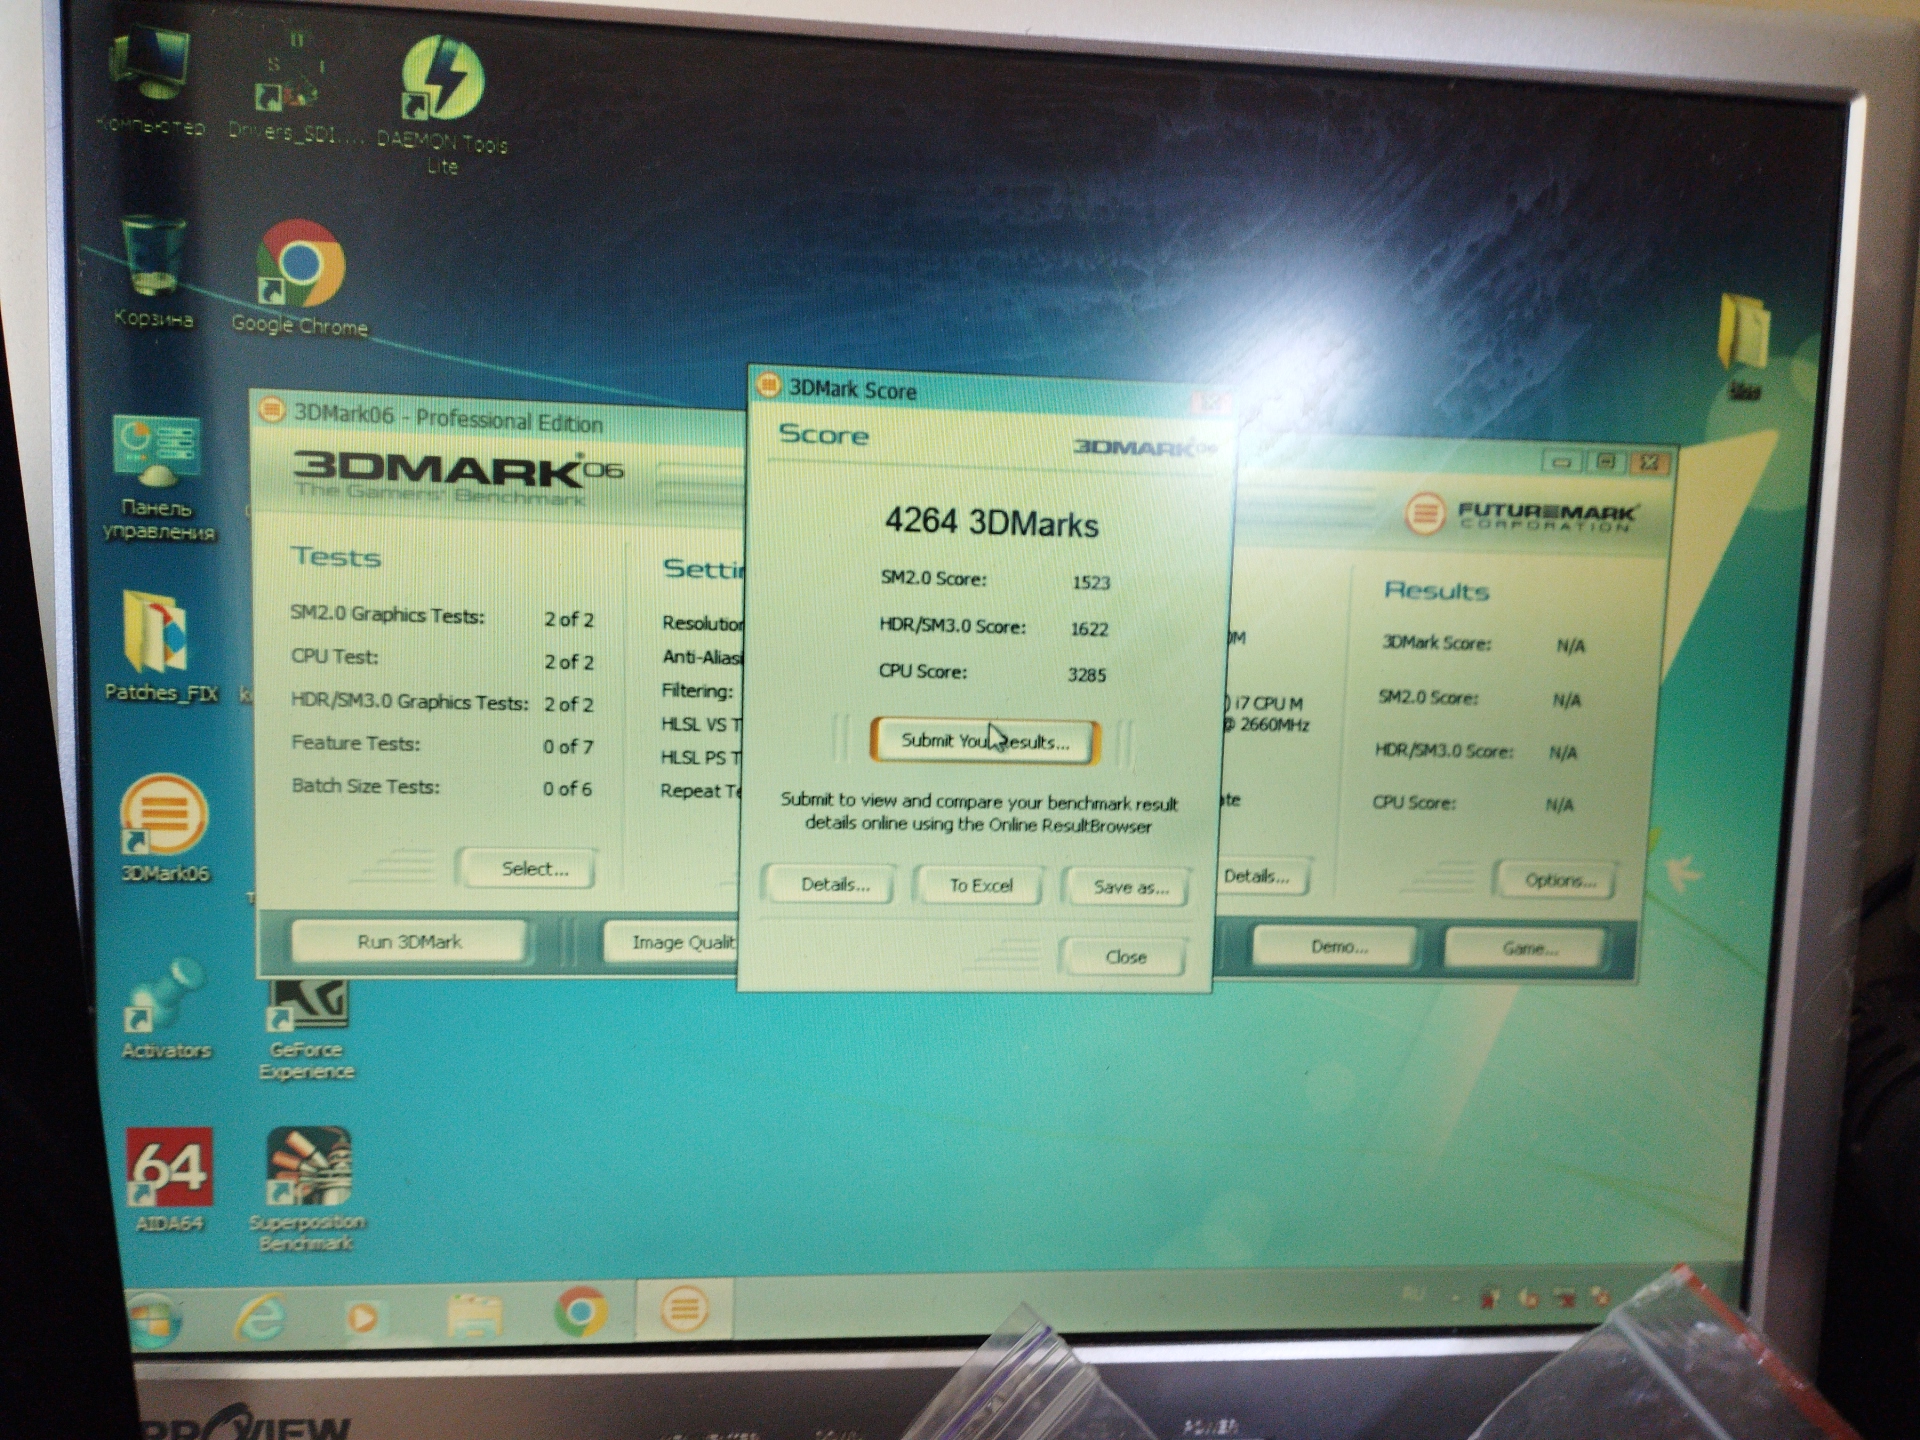1920x1440 pixels.
Task: Open the Windows Start menu
Action: 154,1319
